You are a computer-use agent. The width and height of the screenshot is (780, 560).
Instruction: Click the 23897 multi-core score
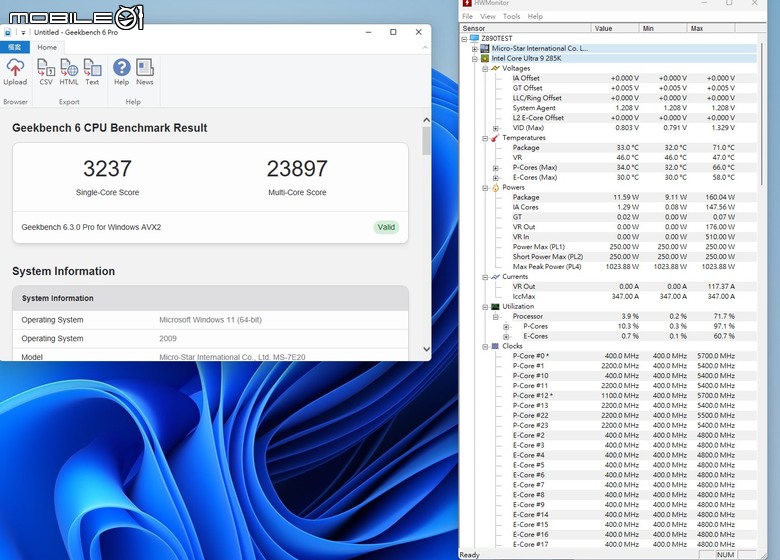(297, 169)
